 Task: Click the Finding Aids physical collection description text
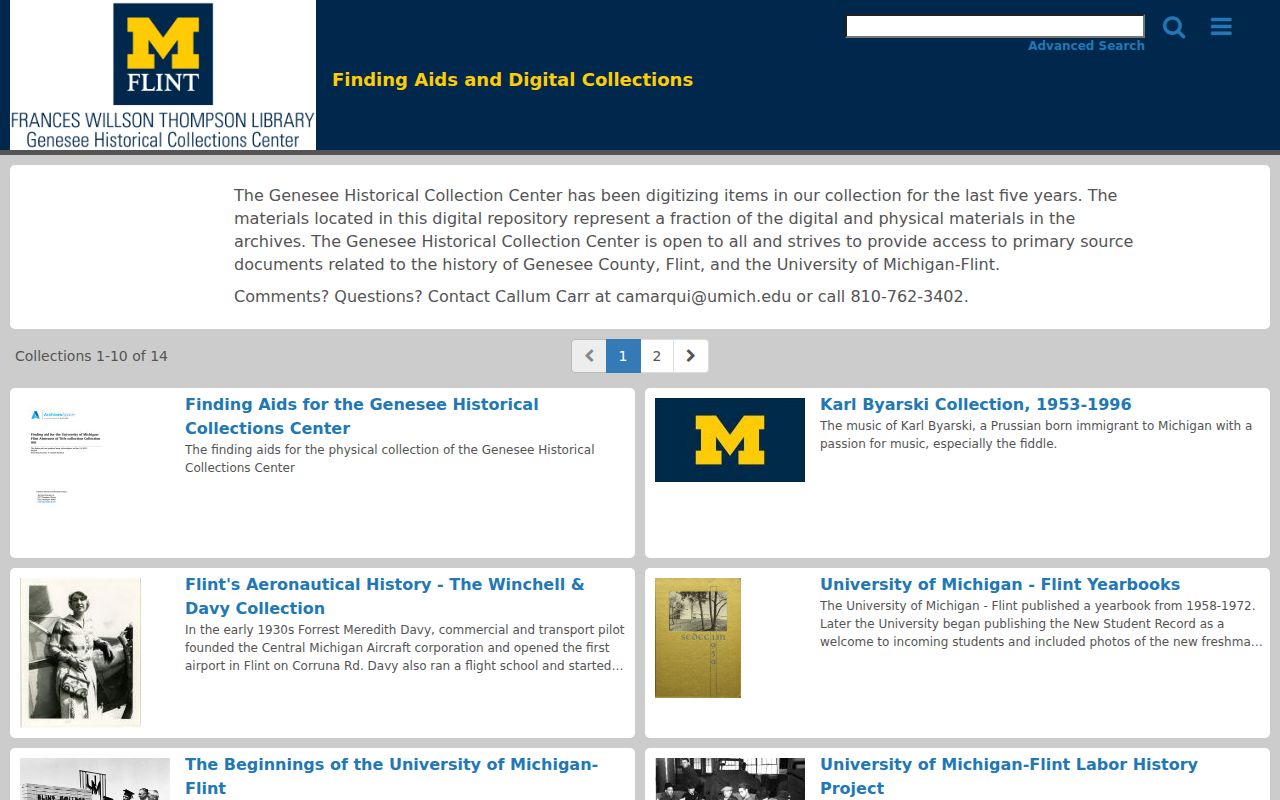pyautogui.click(x=390, y=458)
